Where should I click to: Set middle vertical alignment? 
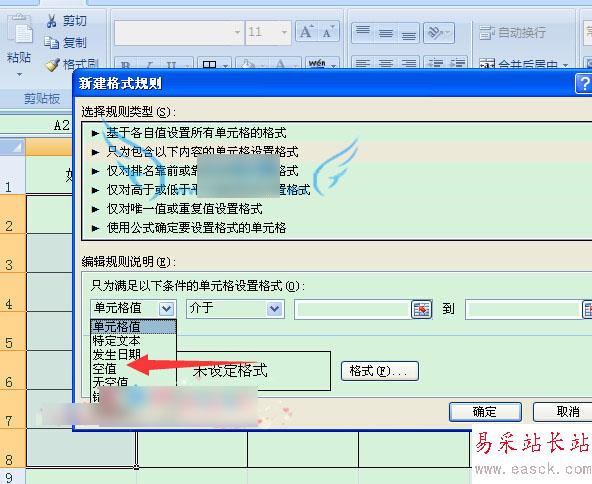(x=385, y=33)
